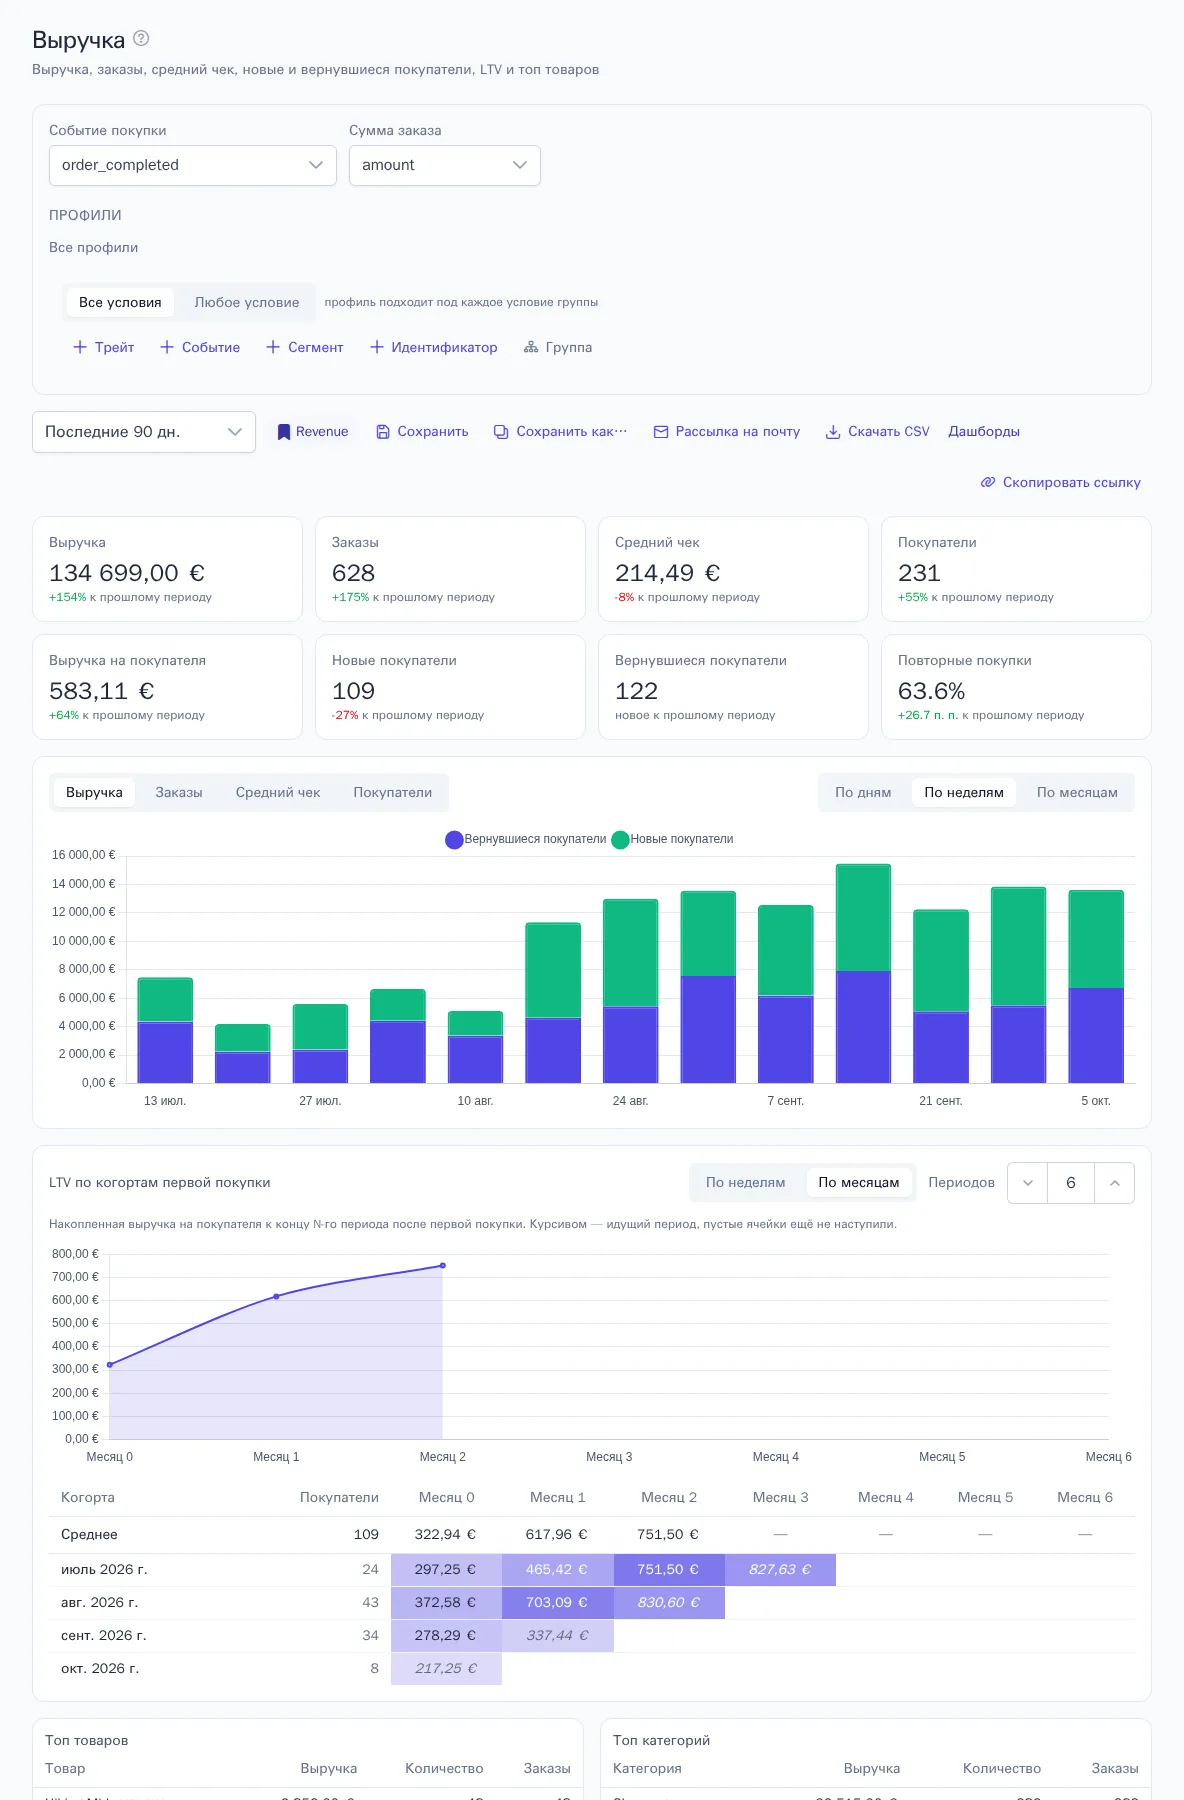Viewport: 1184px width, 1800px height.
Task: Click the Рассылка на почту button label
Action: click(738, 432)
